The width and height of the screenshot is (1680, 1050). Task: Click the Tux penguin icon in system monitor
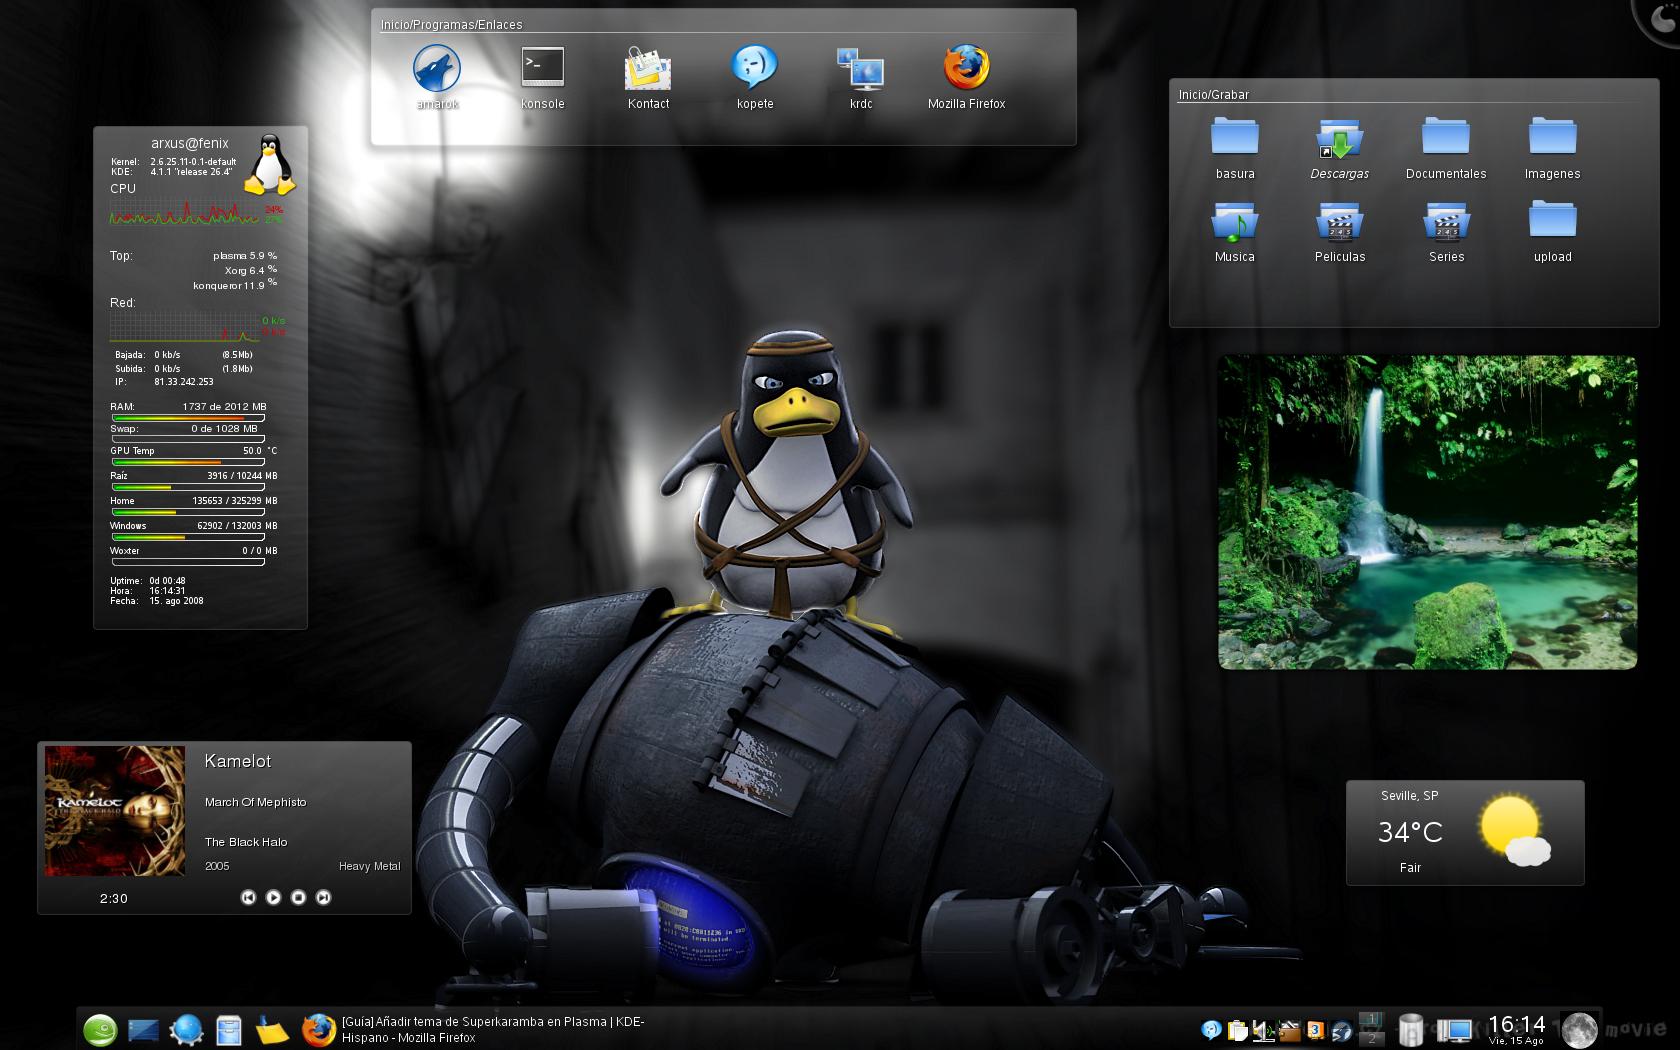click(x=270, y=164)
